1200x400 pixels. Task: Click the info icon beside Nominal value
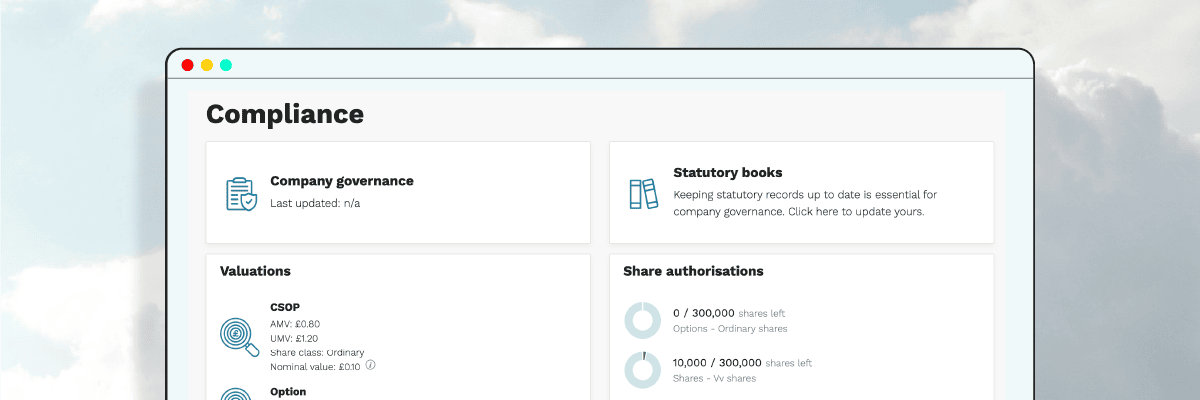coord(370,365)
